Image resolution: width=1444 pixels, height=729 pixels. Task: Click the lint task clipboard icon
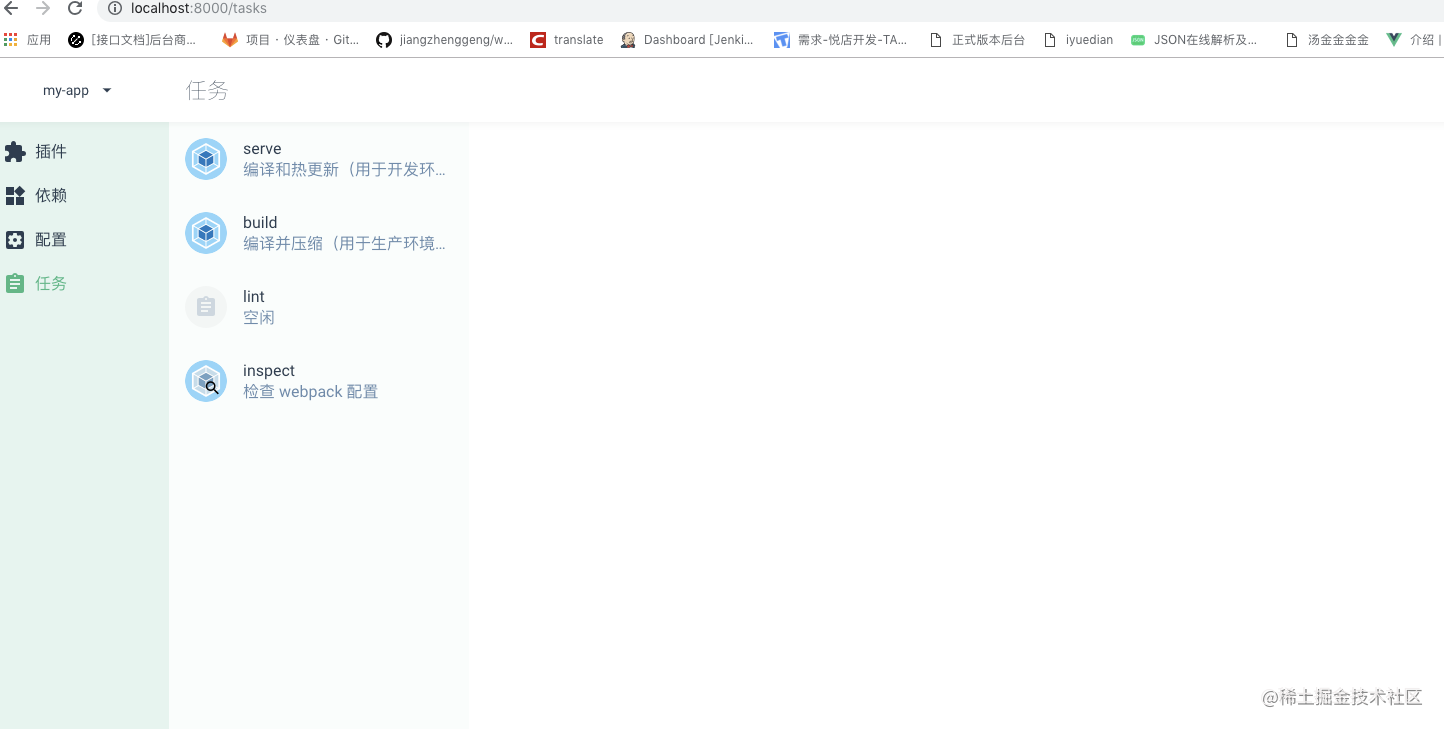pyautogui.click(x=206, y=307)
